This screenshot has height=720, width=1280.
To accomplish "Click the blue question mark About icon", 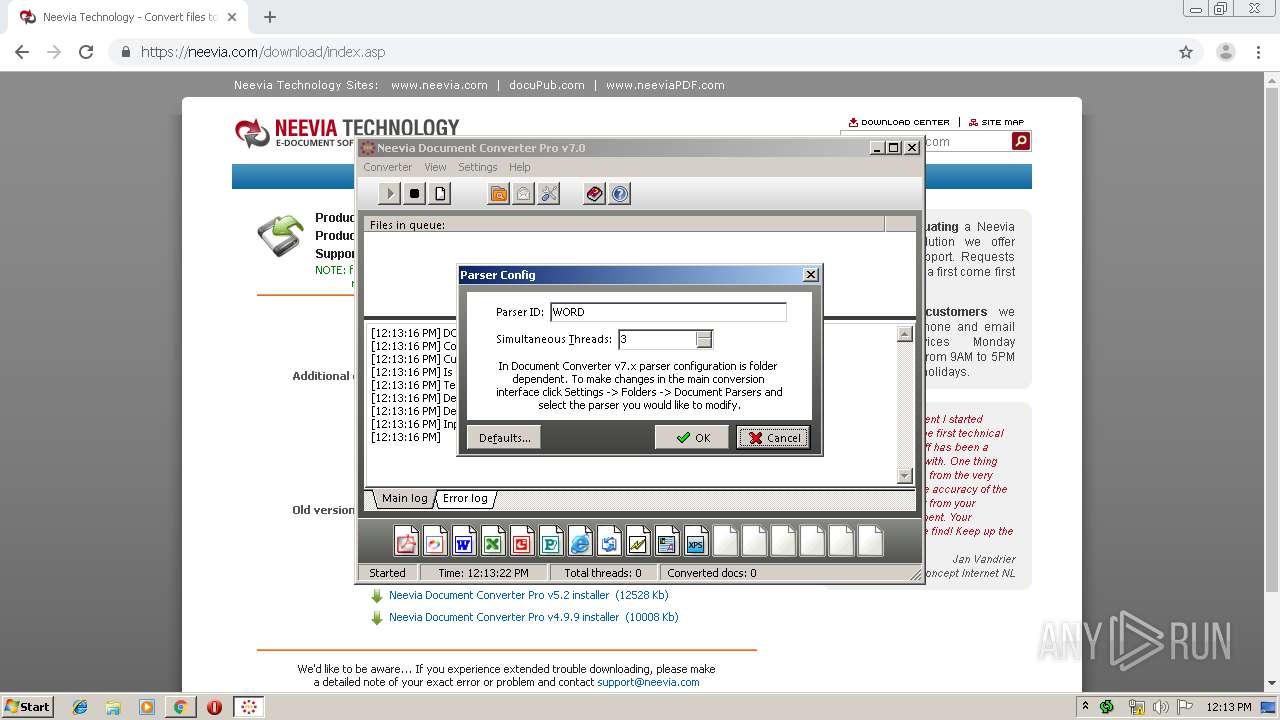I will [620, 194].
